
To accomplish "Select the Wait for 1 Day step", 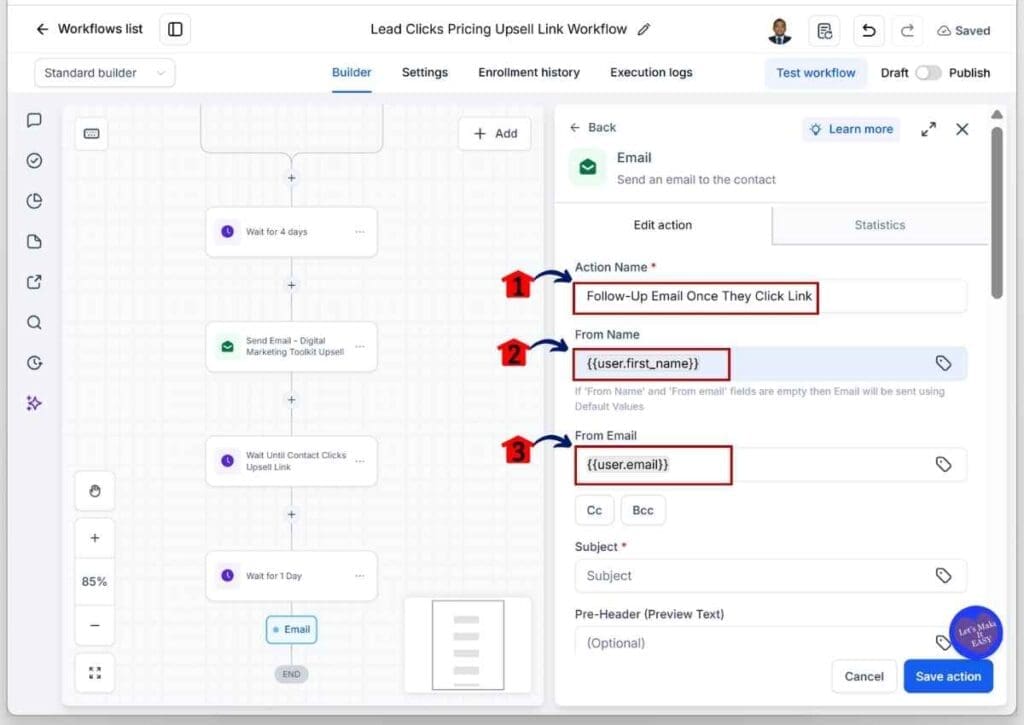I will click(x=291, y=576).
